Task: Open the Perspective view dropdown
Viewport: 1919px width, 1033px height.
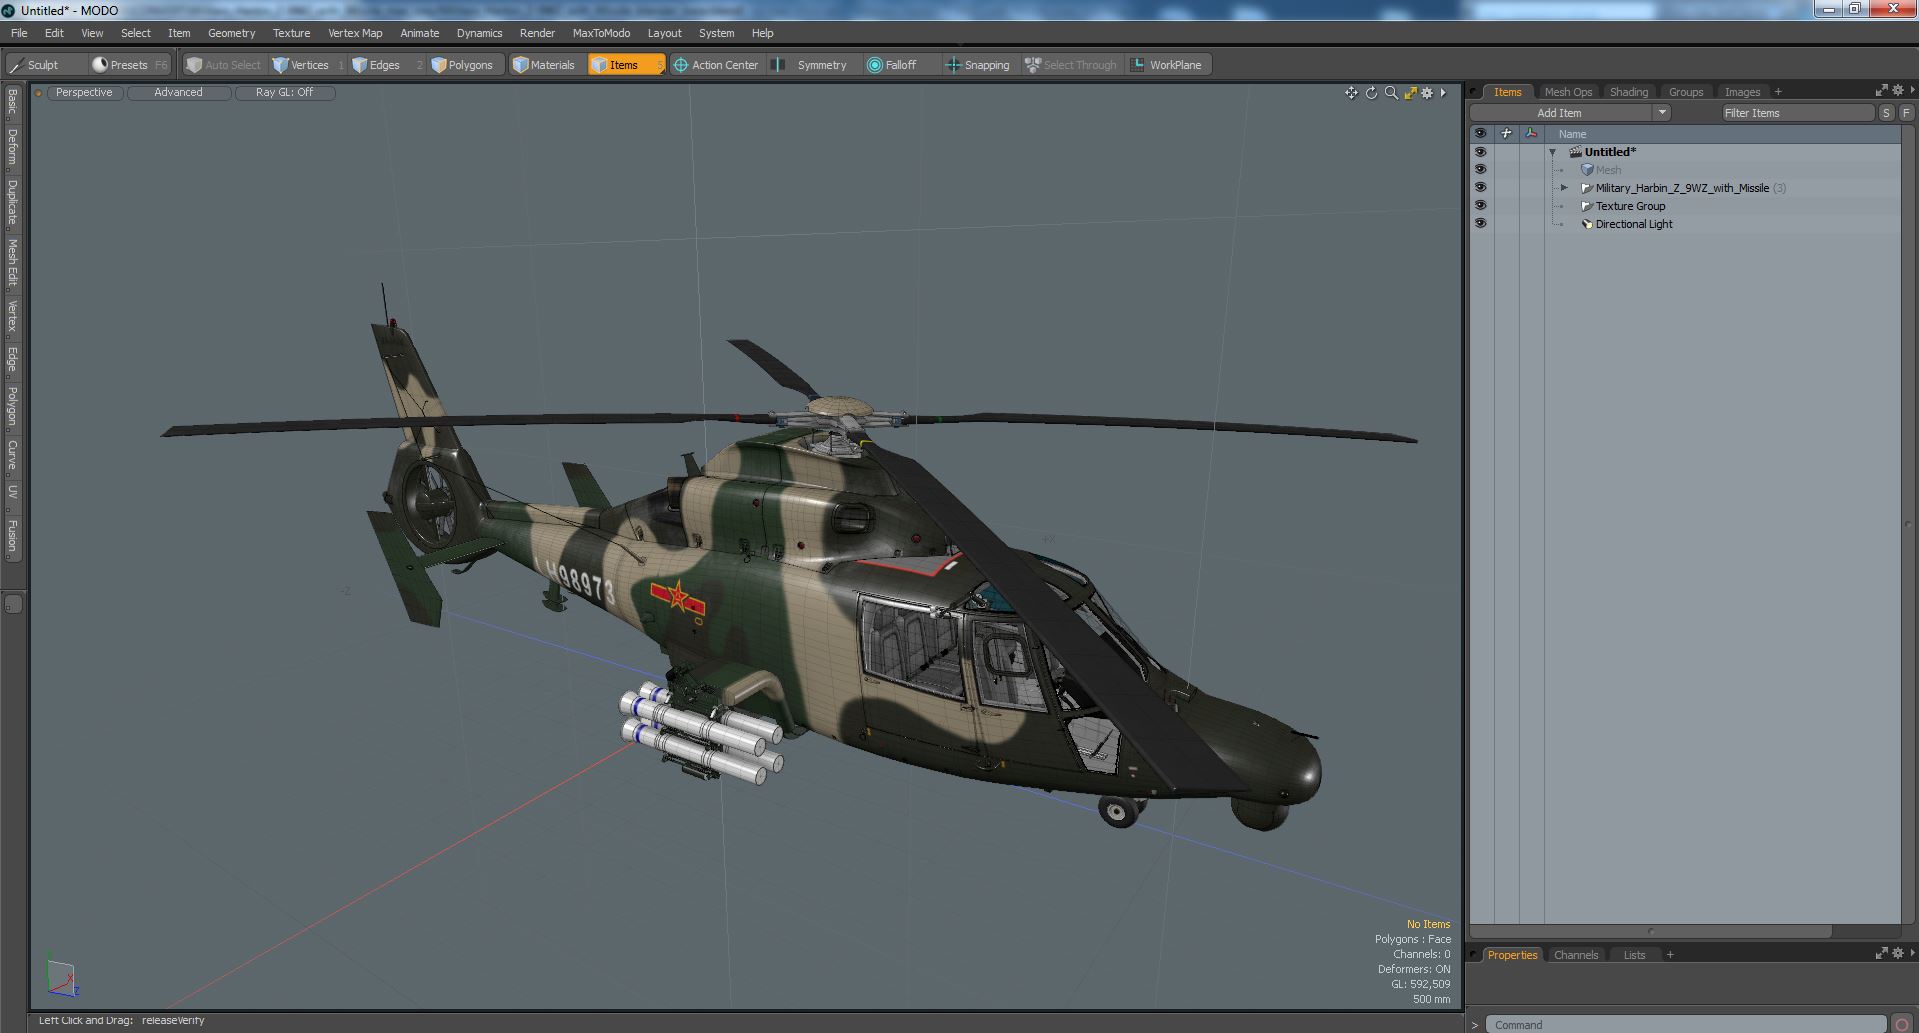Action: pyautogui.click(x=84, y=92)
